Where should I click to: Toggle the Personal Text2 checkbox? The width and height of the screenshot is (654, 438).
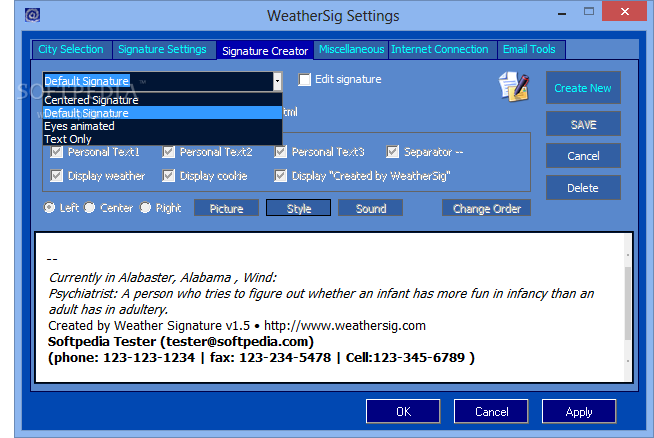pos(169,152)
